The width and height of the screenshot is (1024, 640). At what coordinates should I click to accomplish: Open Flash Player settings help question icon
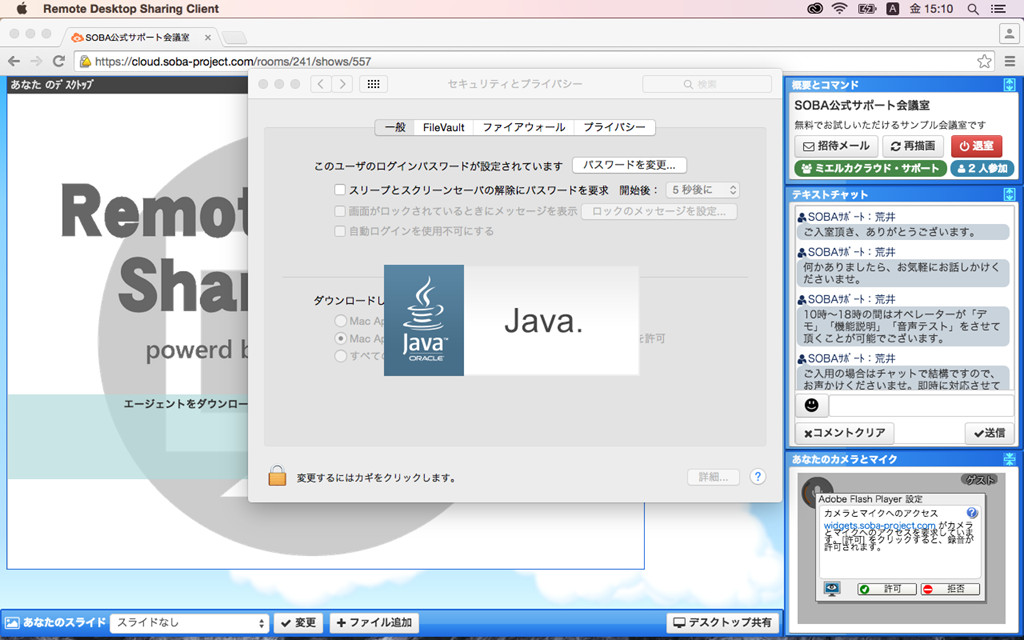pos(972,513)
